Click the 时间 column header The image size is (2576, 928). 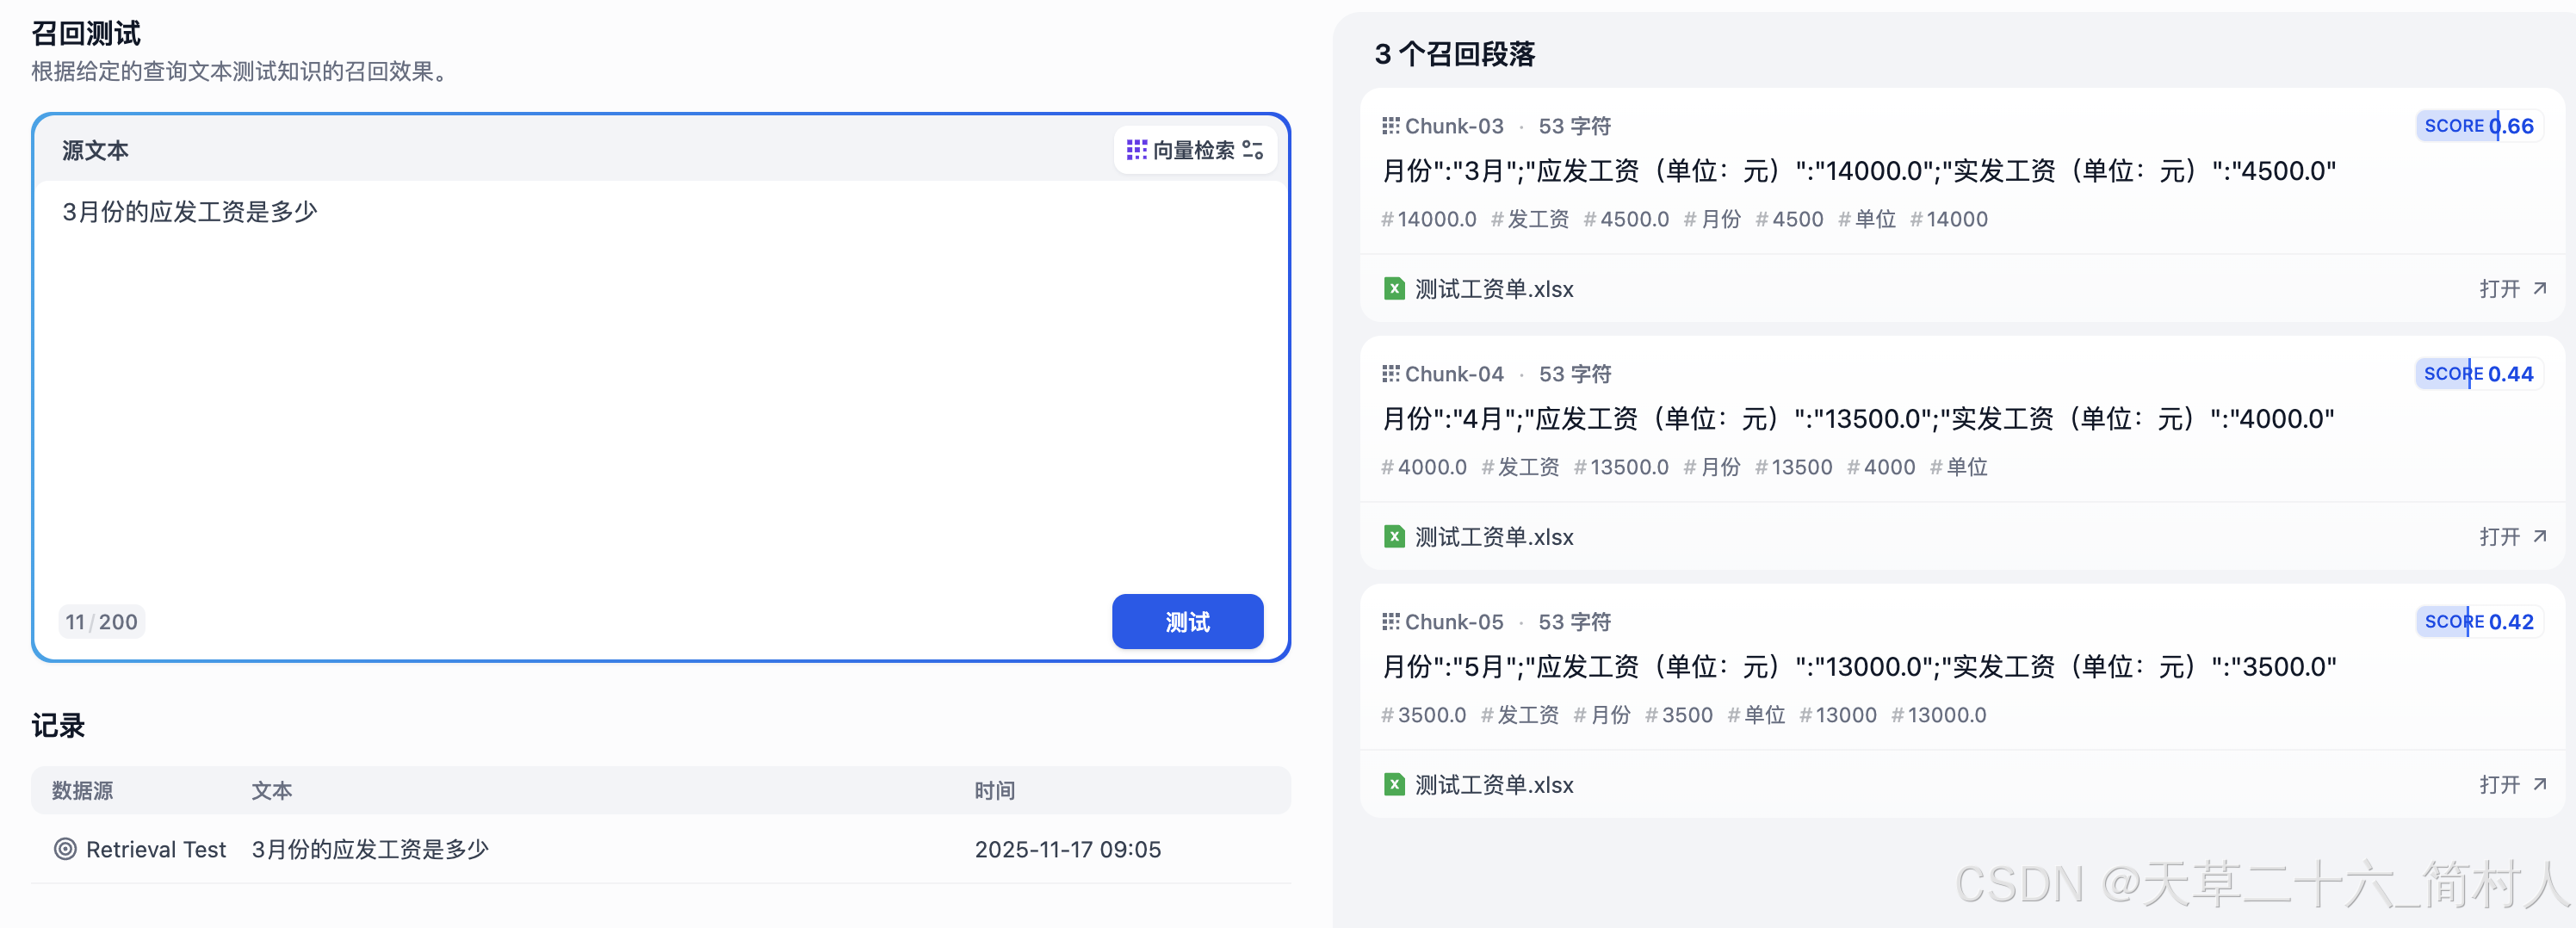994,790
